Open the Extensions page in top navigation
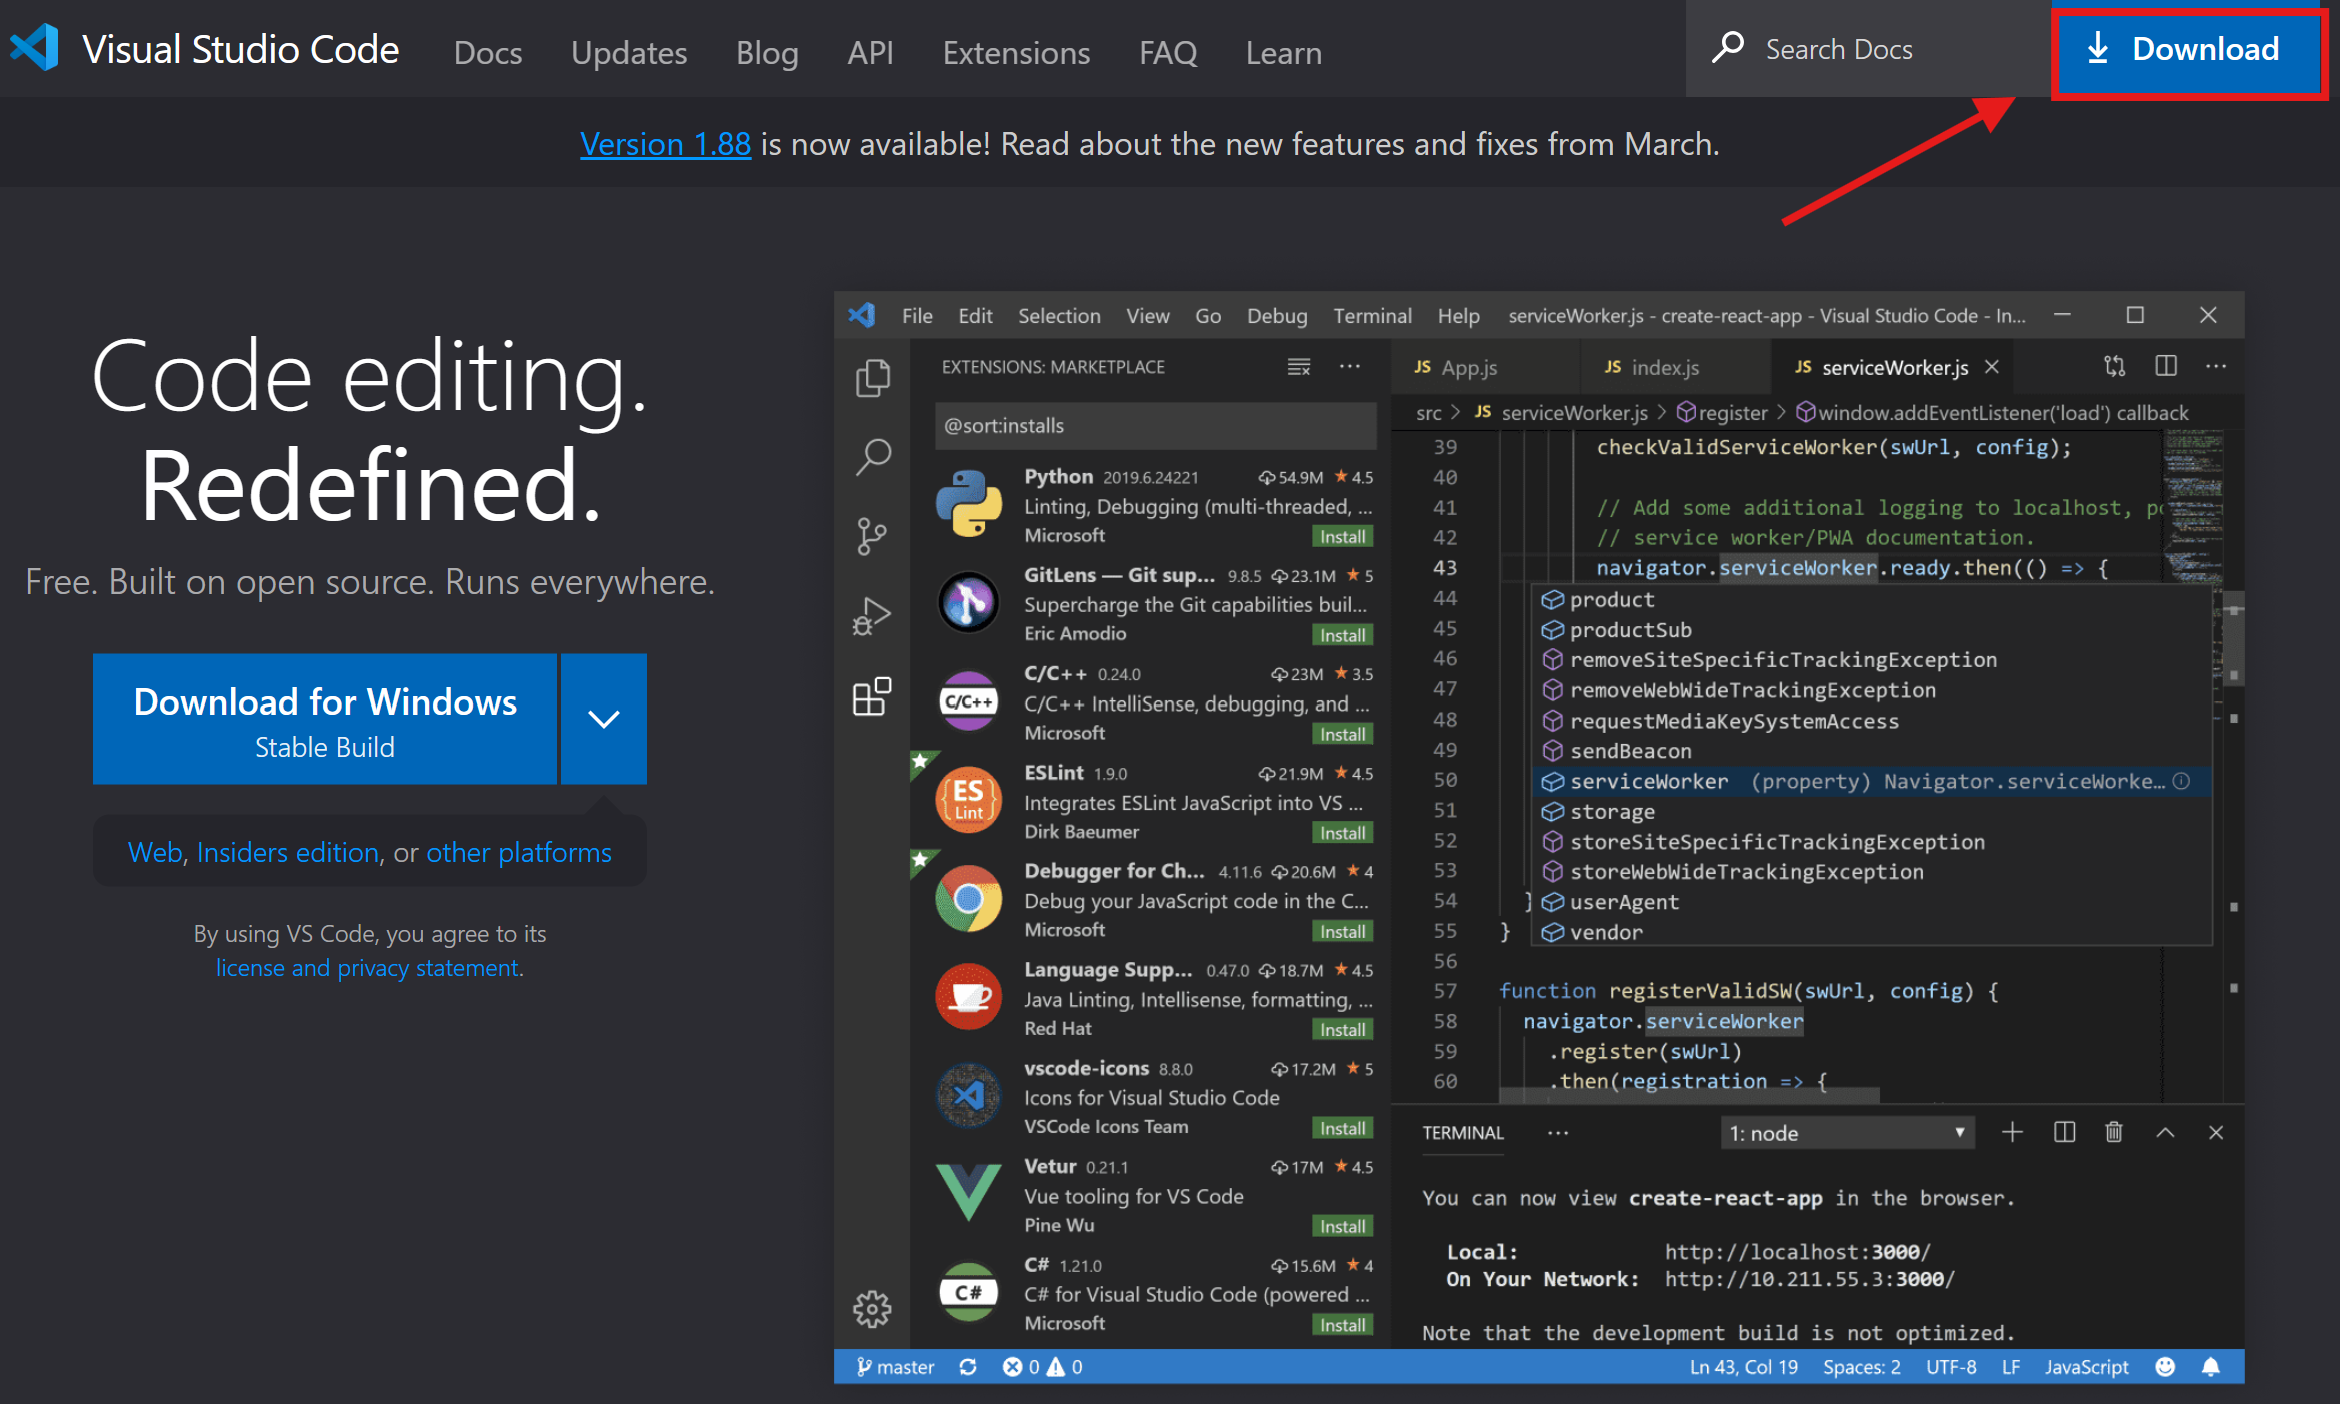This screenshot has width=2340, height=1404. click(1016, 52)
